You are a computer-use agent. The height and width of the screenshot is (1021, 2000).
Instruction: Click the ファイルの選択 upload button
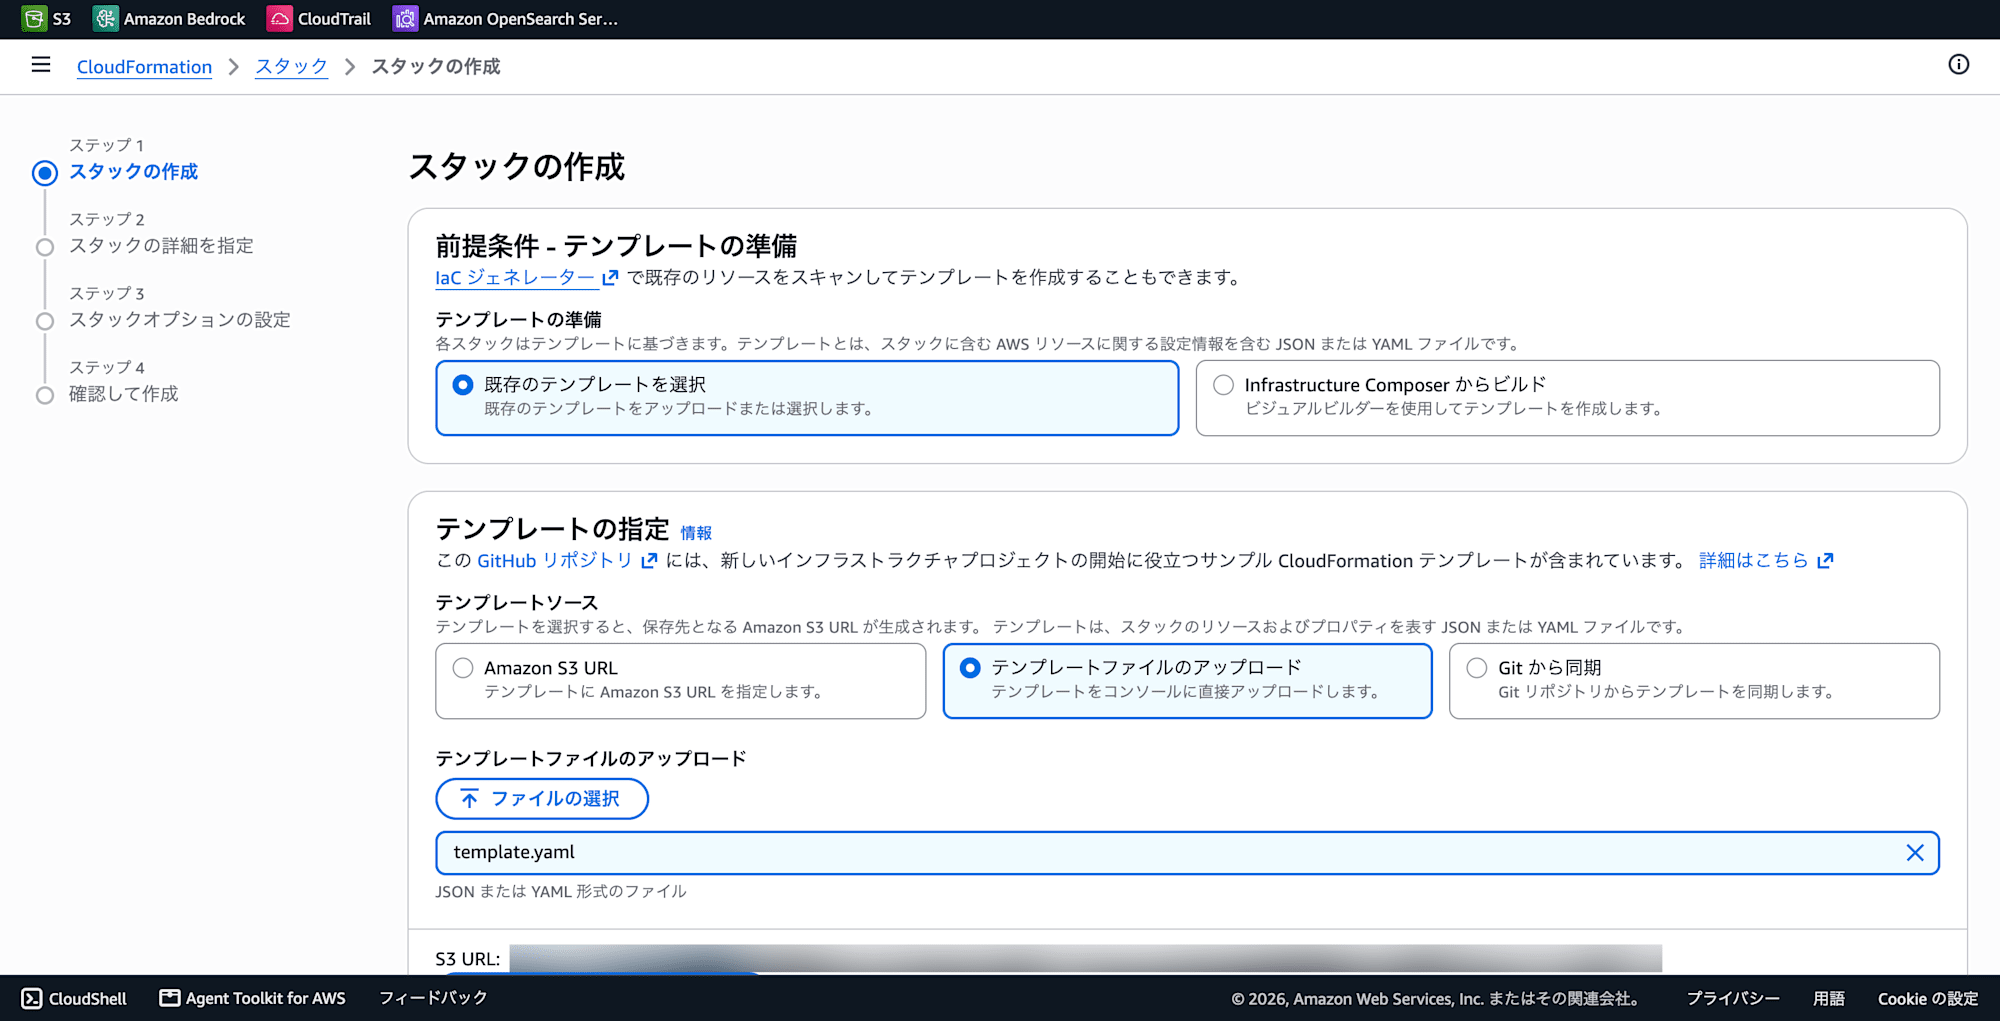coord(542,799)
